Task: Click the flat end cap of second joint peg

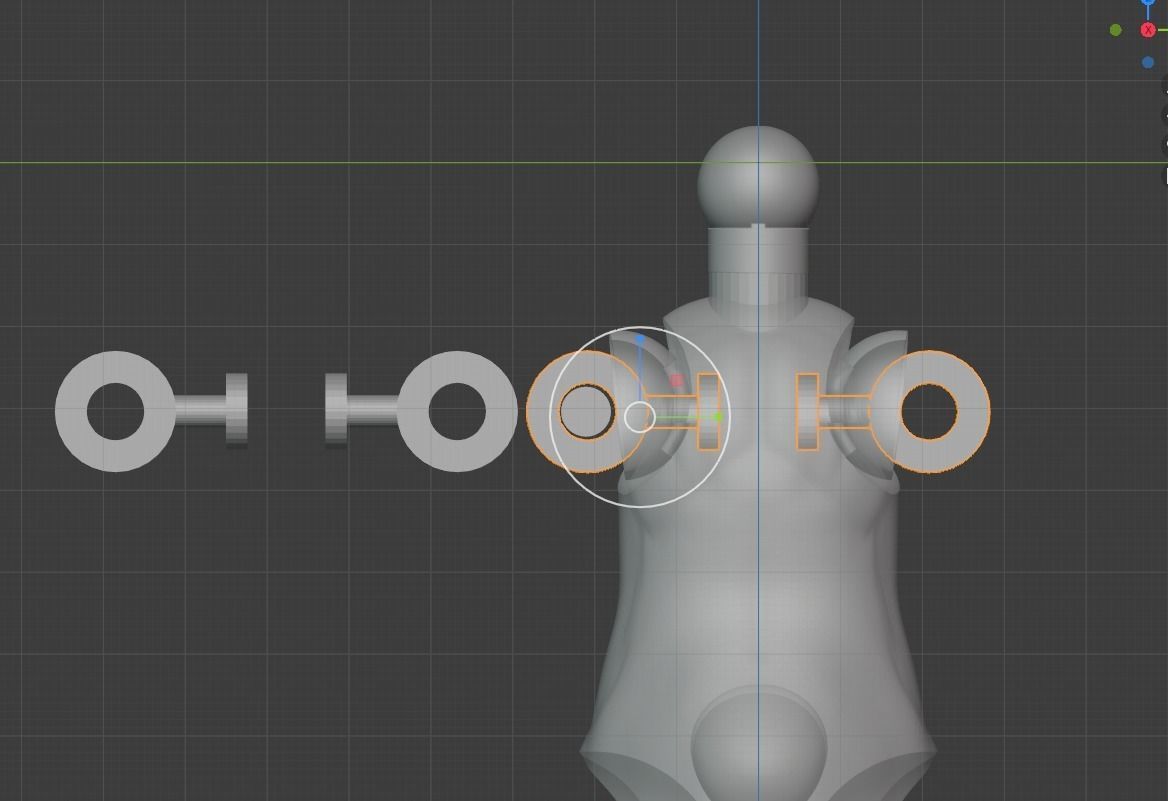Action: point(336,411)
